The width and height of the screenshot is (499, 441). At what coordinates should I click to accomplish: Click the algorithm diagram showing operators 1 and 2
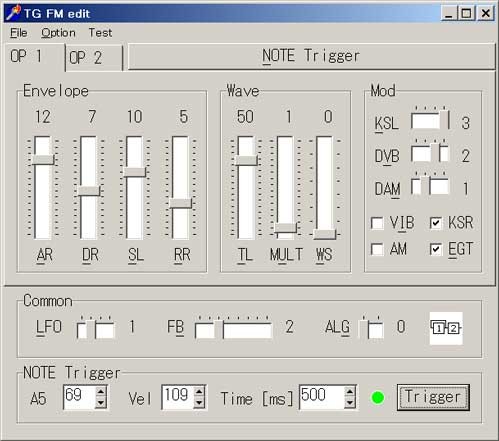[x=446, y=328]
